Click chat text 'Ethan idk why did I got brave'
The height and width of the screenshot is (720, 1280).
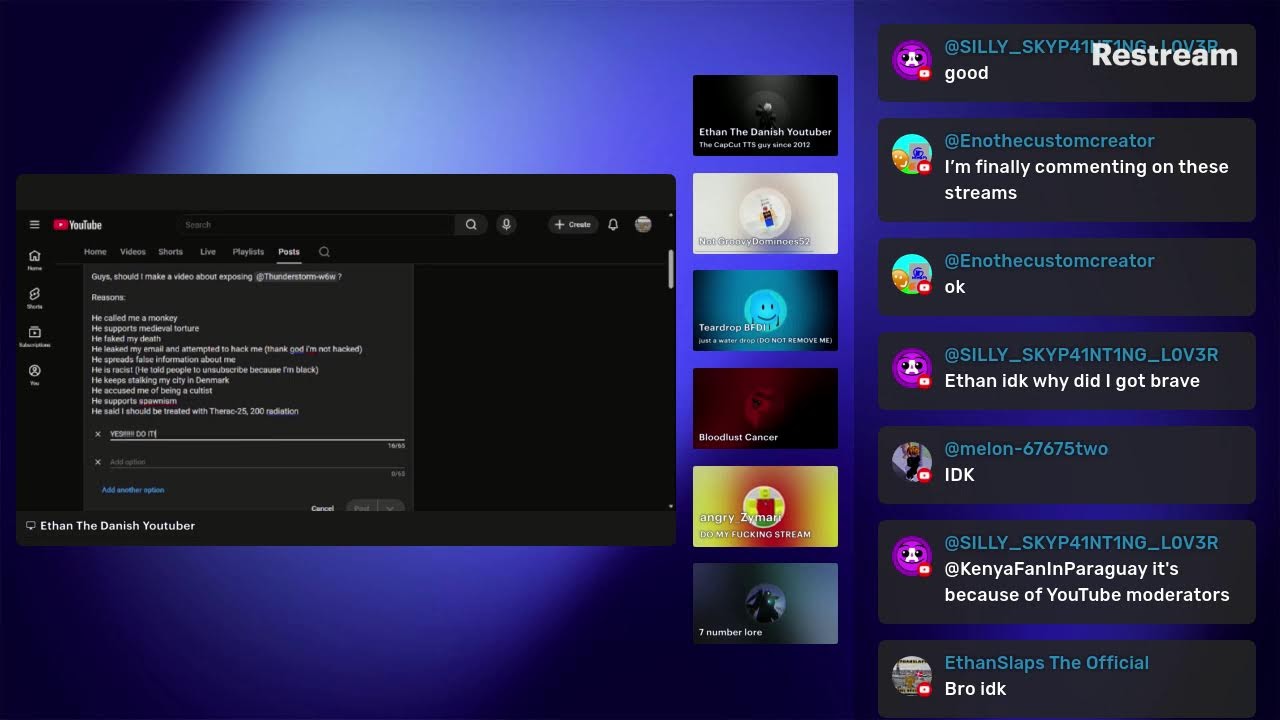tap(1072, 381)
